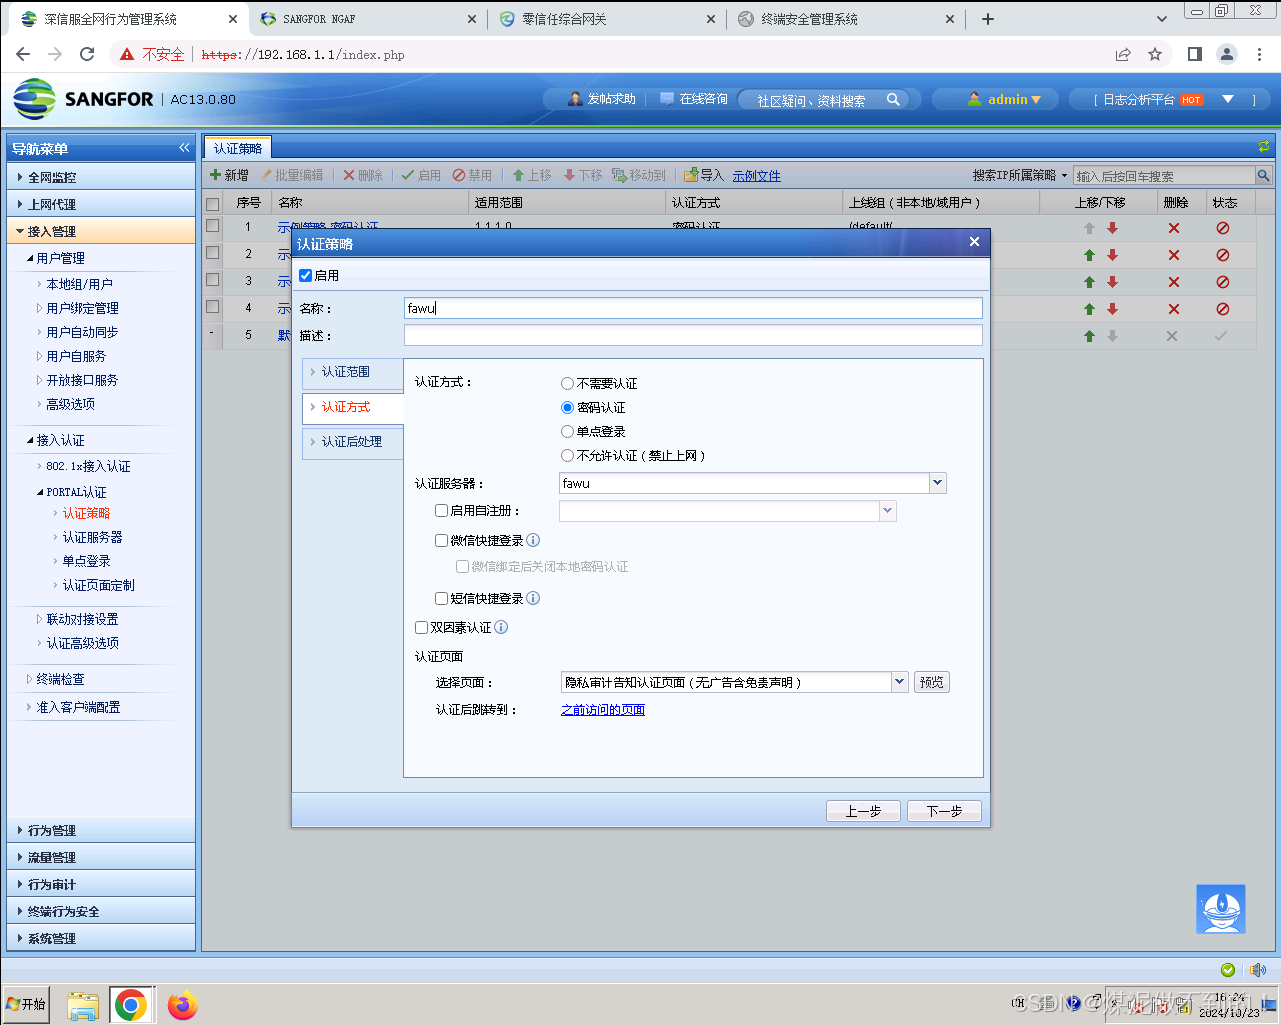Select 单点登录 radio option
Viewport: 1281px width, 1025px height.
(x=567, y=431)
